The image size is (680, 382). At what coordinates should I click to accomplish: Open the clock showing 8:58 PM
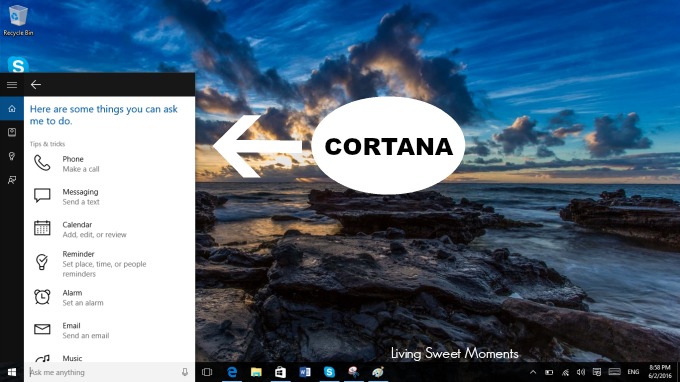660,372
